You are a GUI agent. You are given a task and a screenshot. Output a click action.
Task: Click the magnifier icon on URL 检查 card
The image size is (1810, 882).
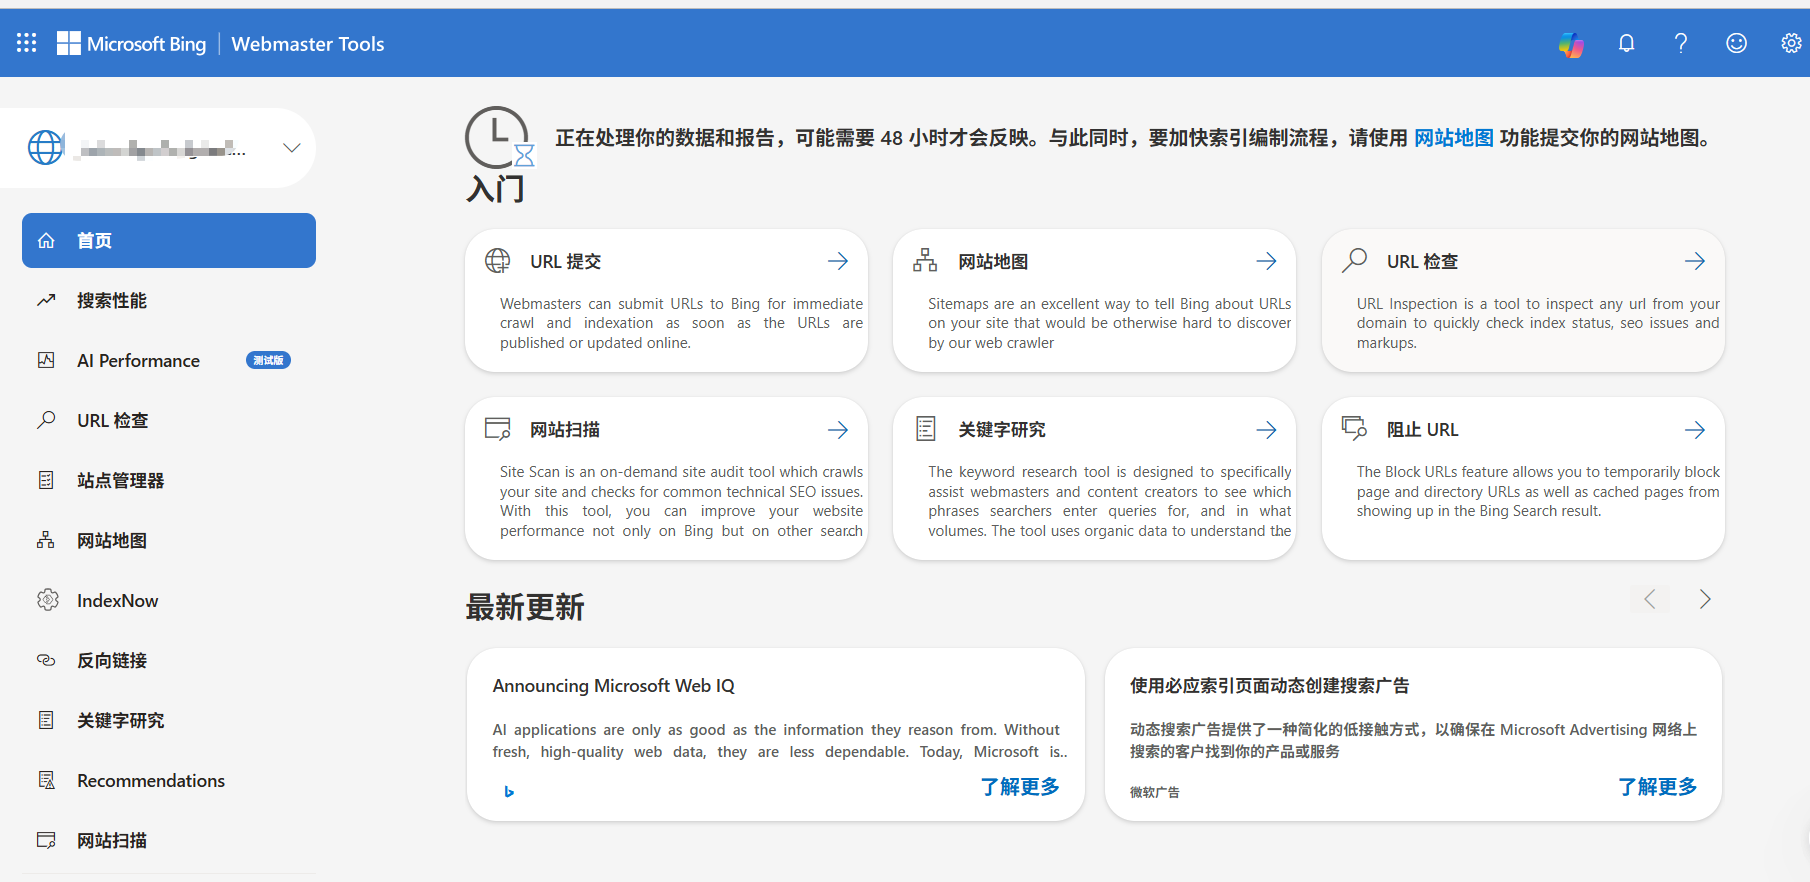[1354, 261]
